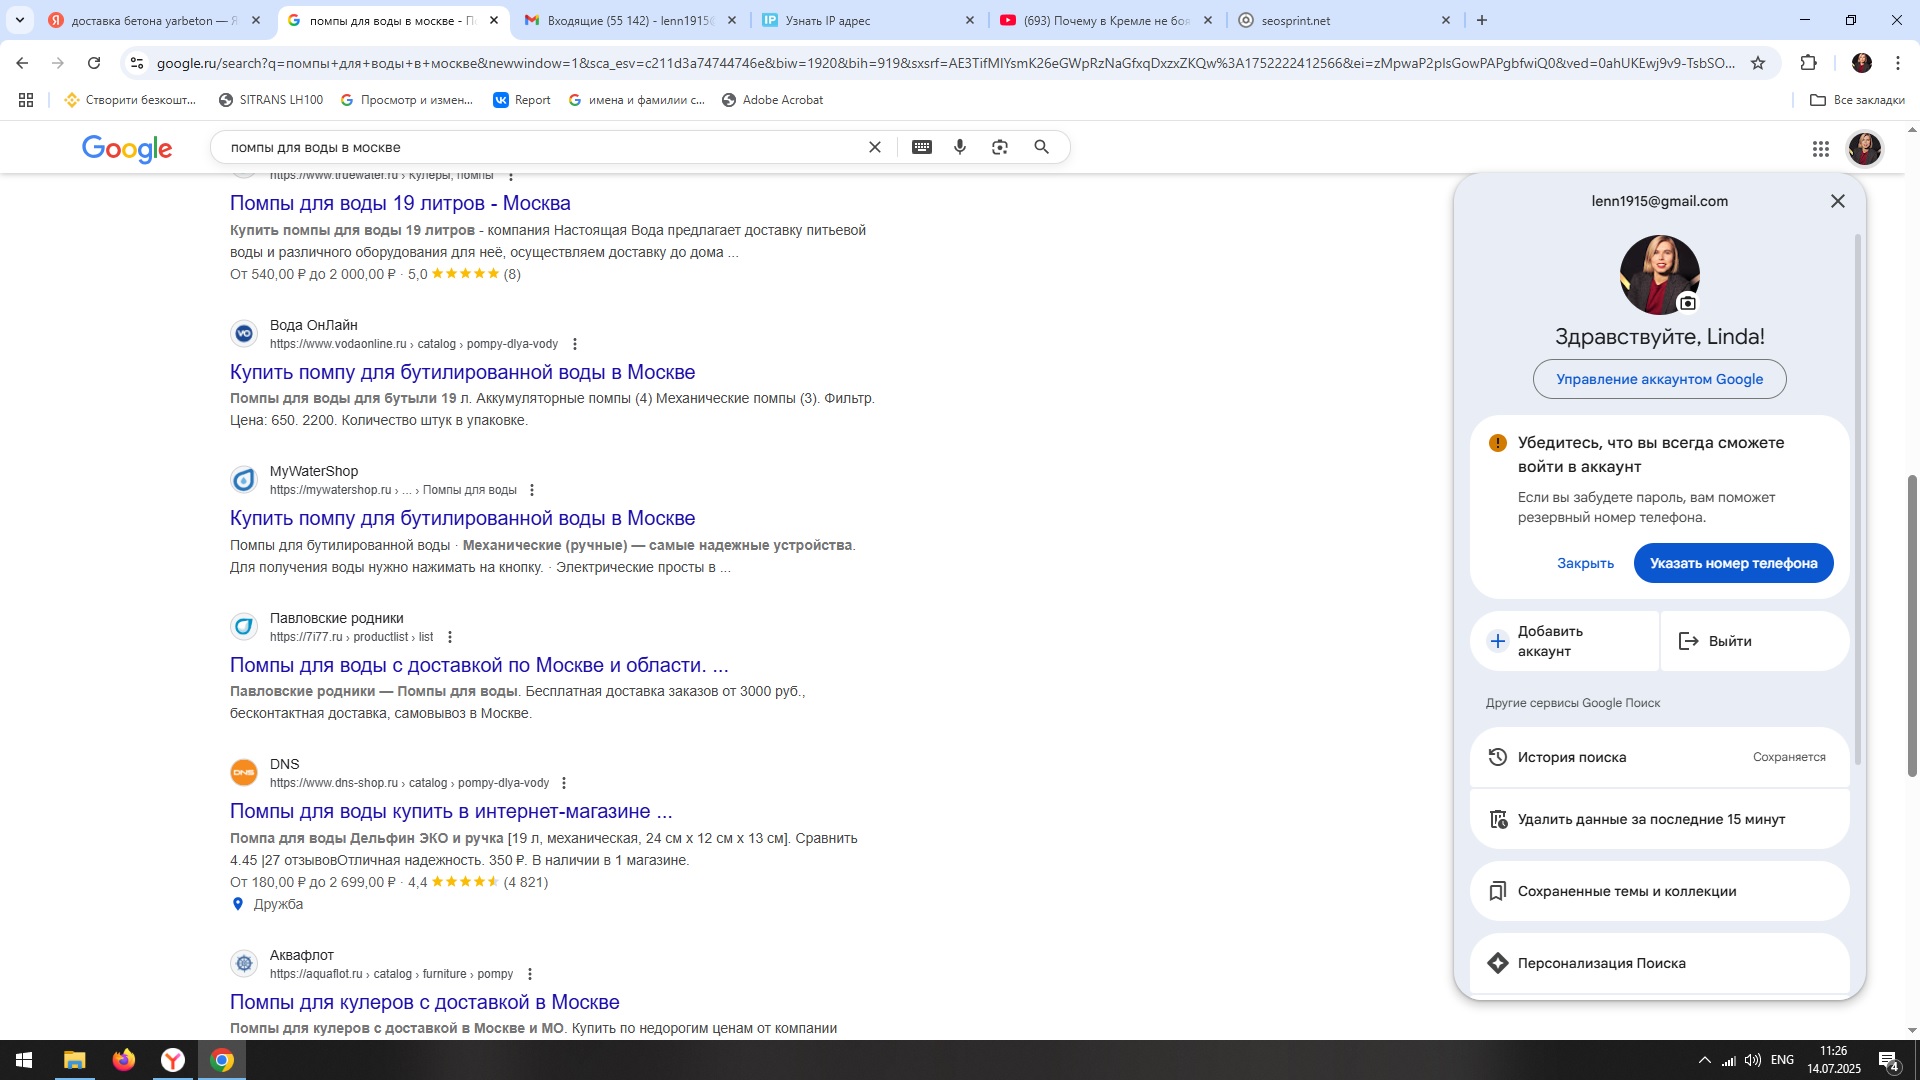Open Помпы для воды с доставкой result
1920x1080 pixels.
click(479, 665)
